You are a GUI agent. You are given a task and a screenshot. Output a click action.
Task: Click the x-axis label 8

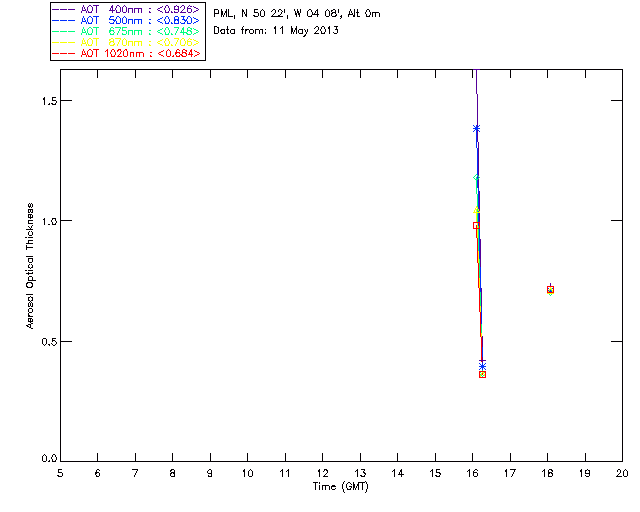click(x=173, y=473)
